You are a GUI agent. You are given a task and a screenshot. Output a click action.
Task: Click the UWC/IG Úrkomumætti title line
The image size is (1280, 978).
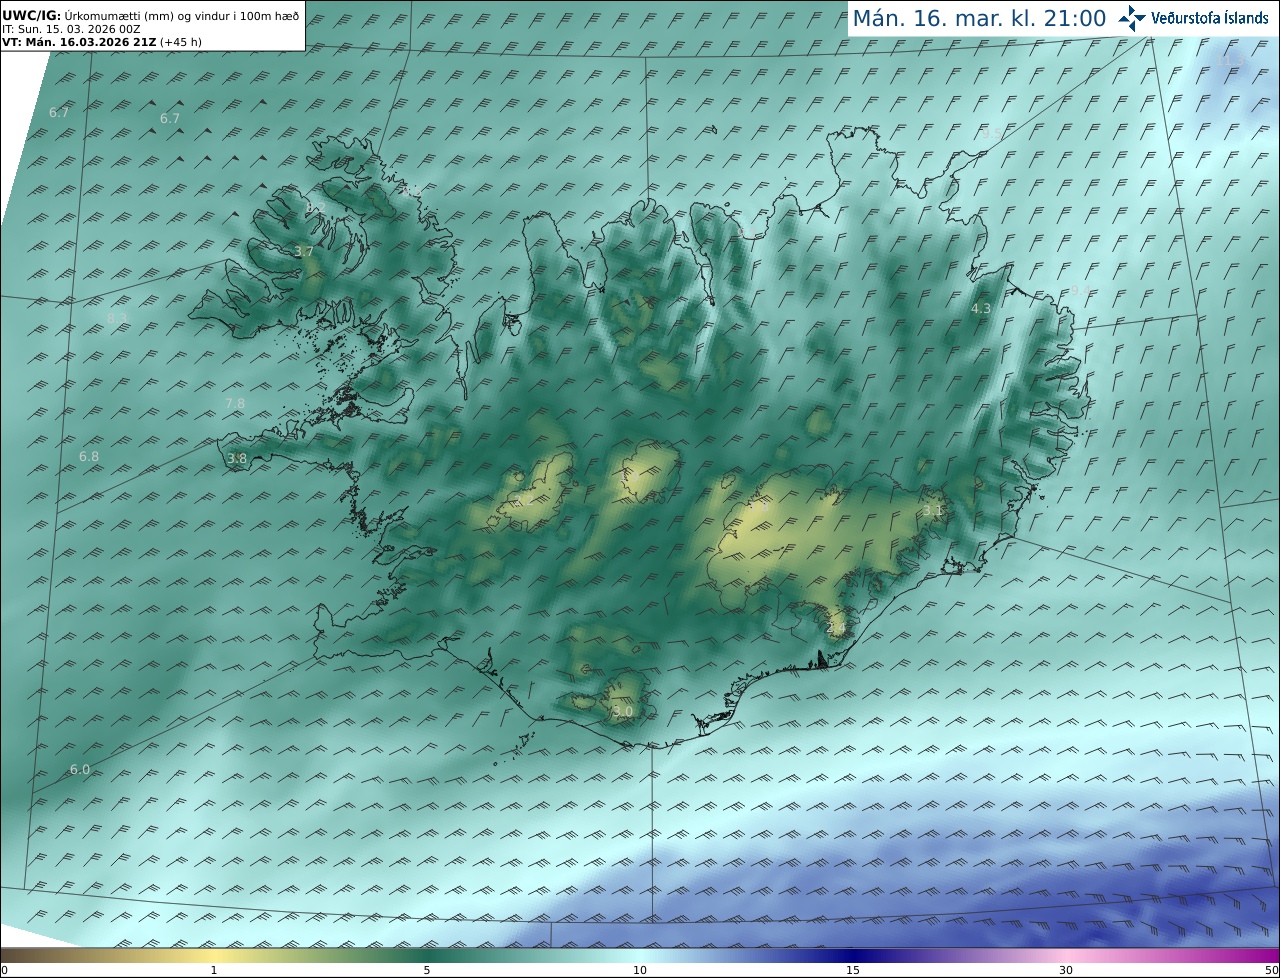coord(150,16)
